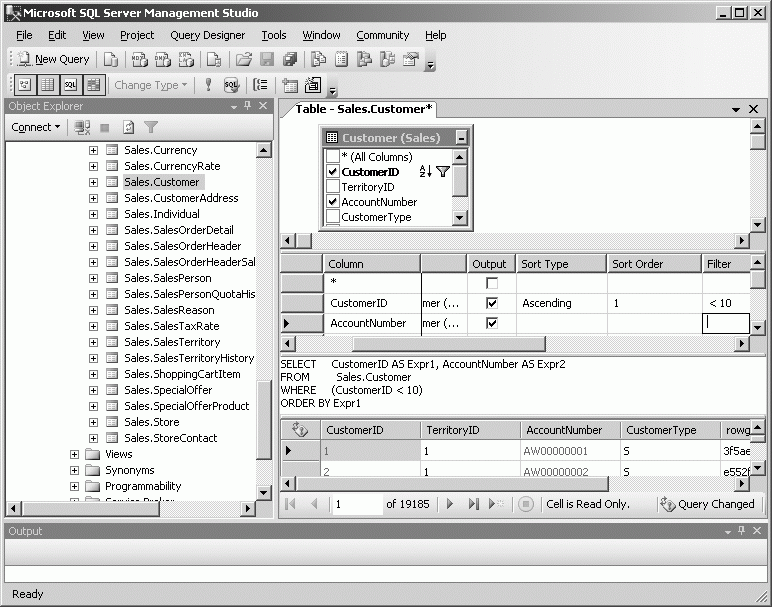Click the Move First record button
Image resolution: width=772 pixels, height=607 pixels.
pos(290,504)
